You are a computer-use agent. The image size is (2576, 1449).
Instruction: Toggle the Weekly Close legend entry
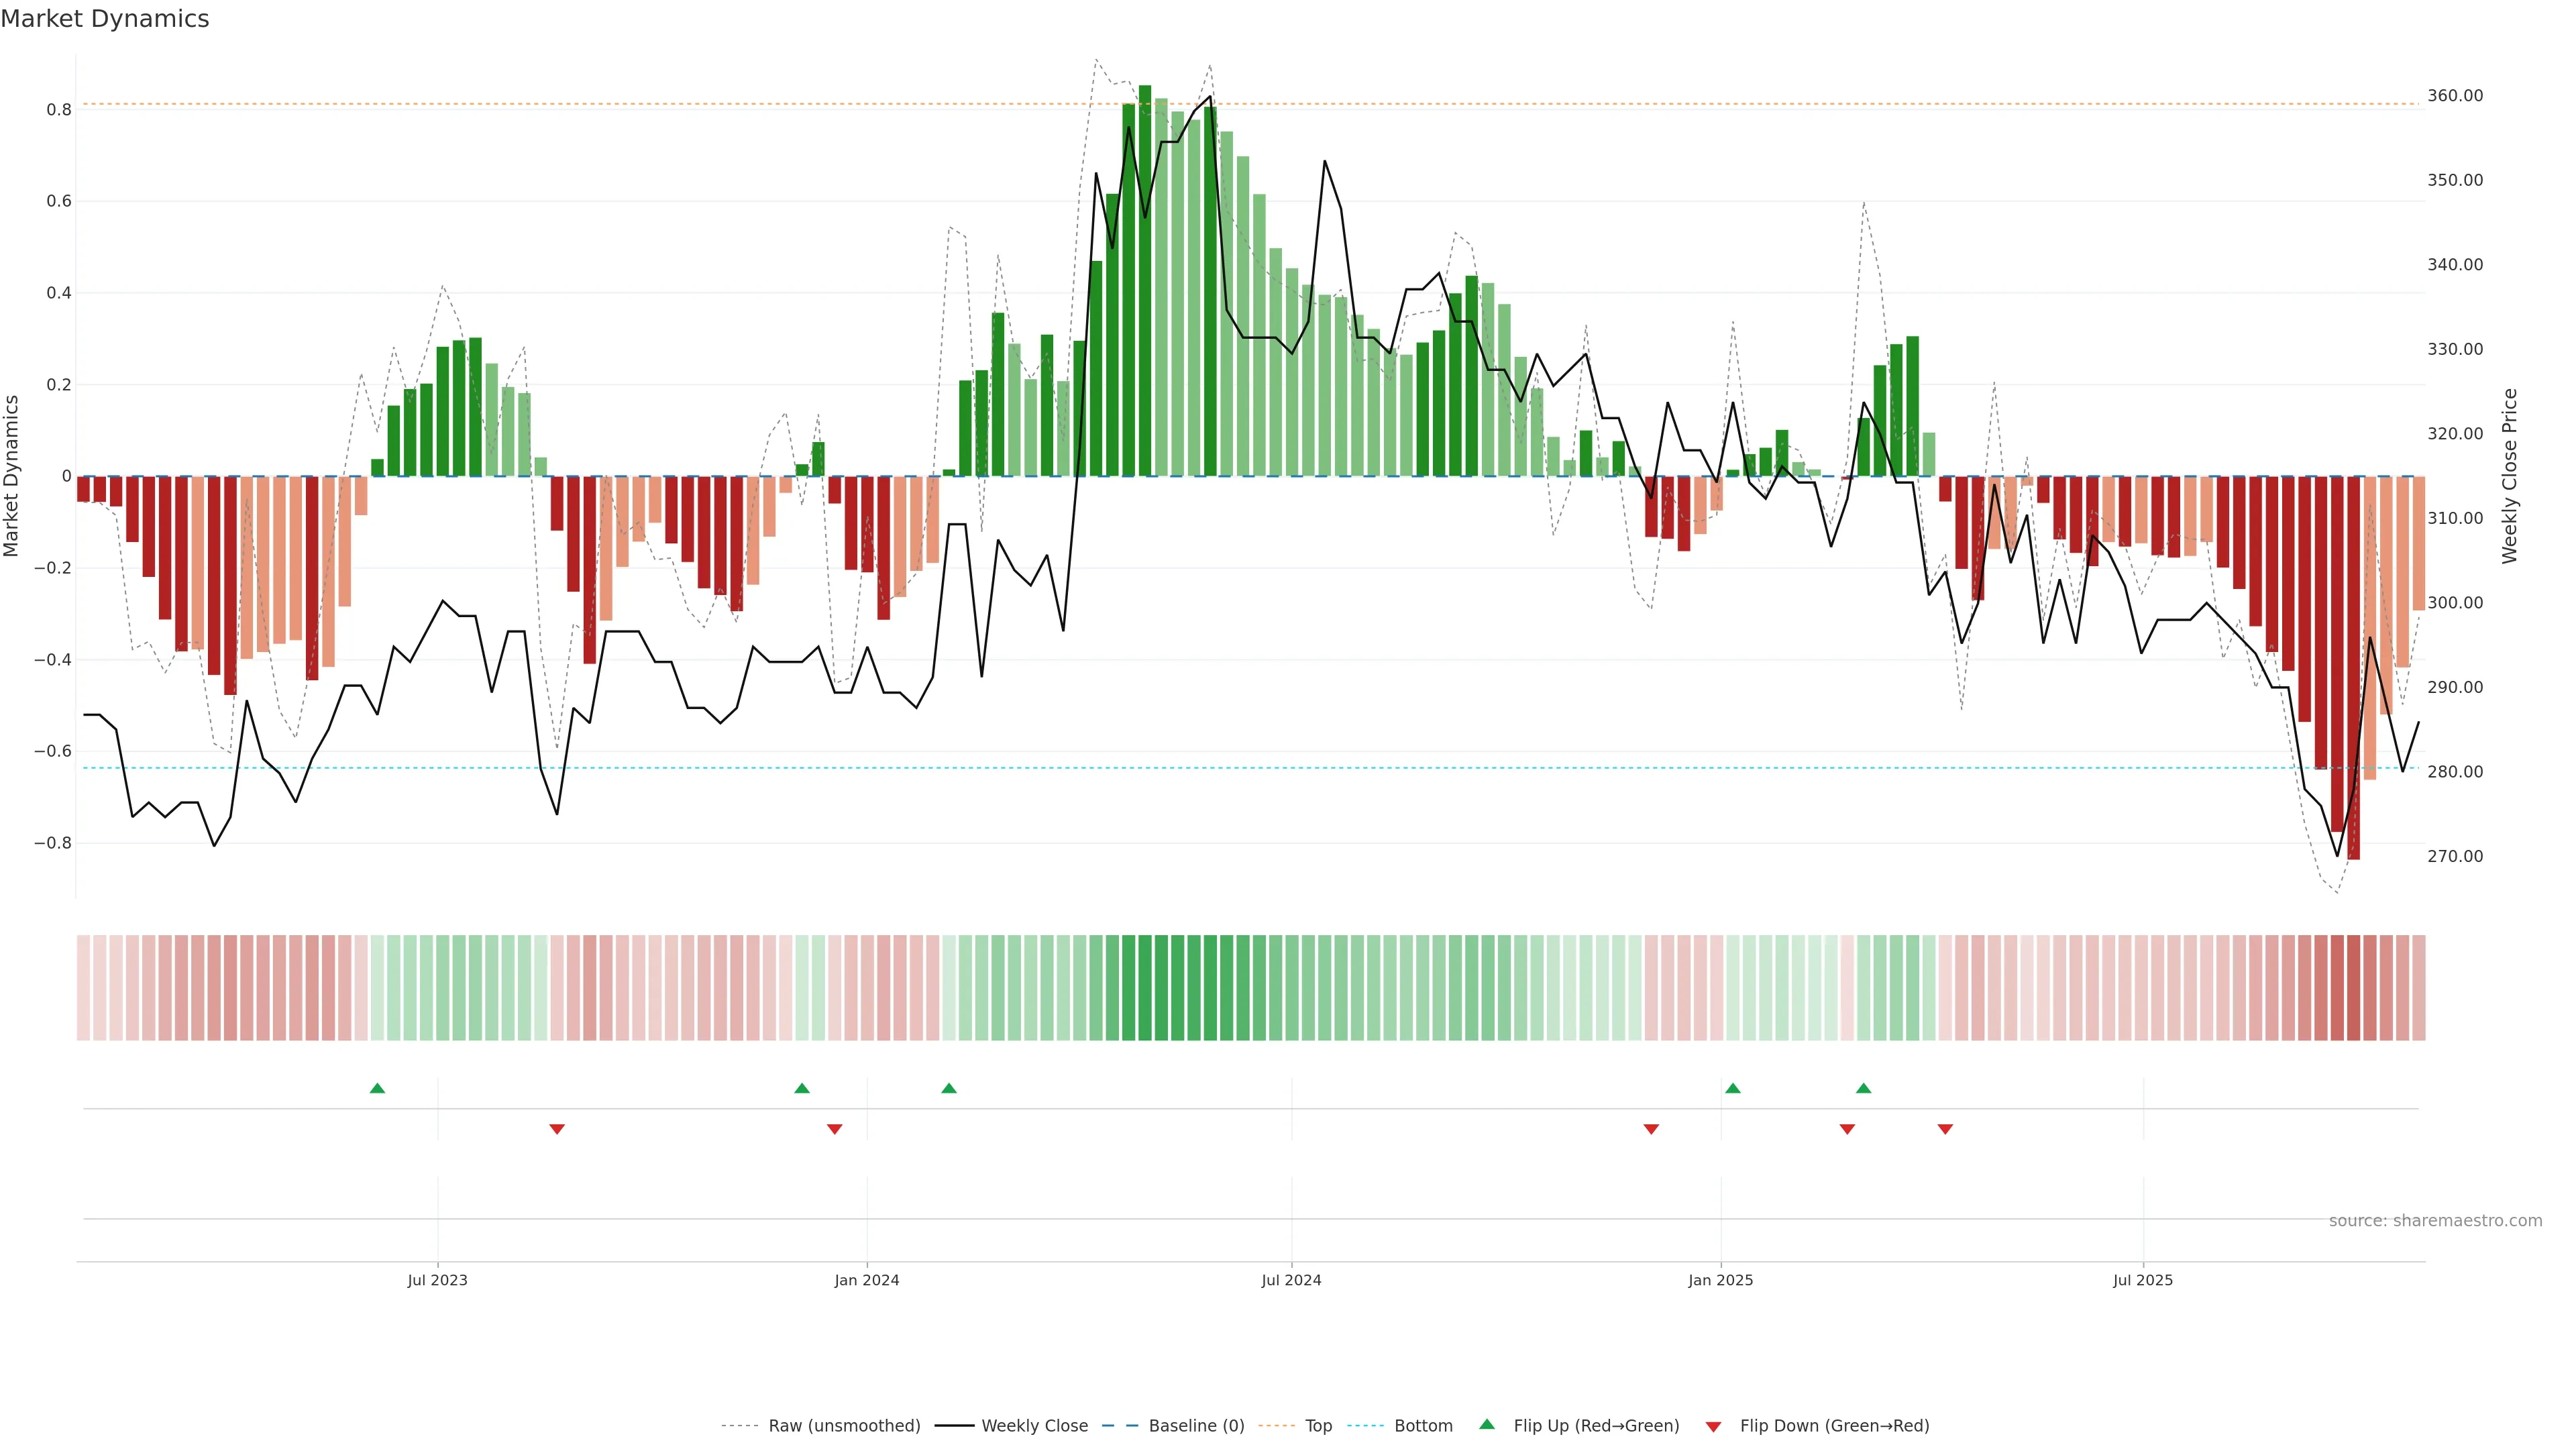pos(1034,1426)
